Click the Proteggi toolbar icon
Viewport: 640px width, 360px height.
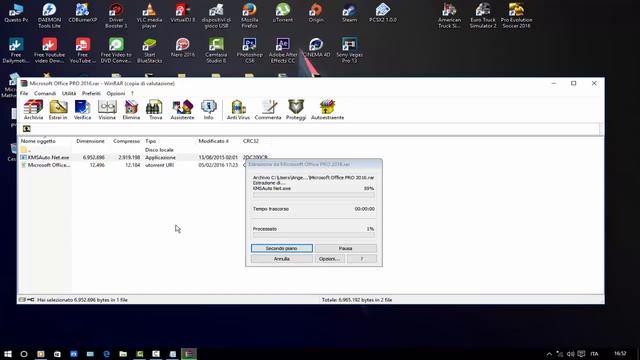point(296,110)
